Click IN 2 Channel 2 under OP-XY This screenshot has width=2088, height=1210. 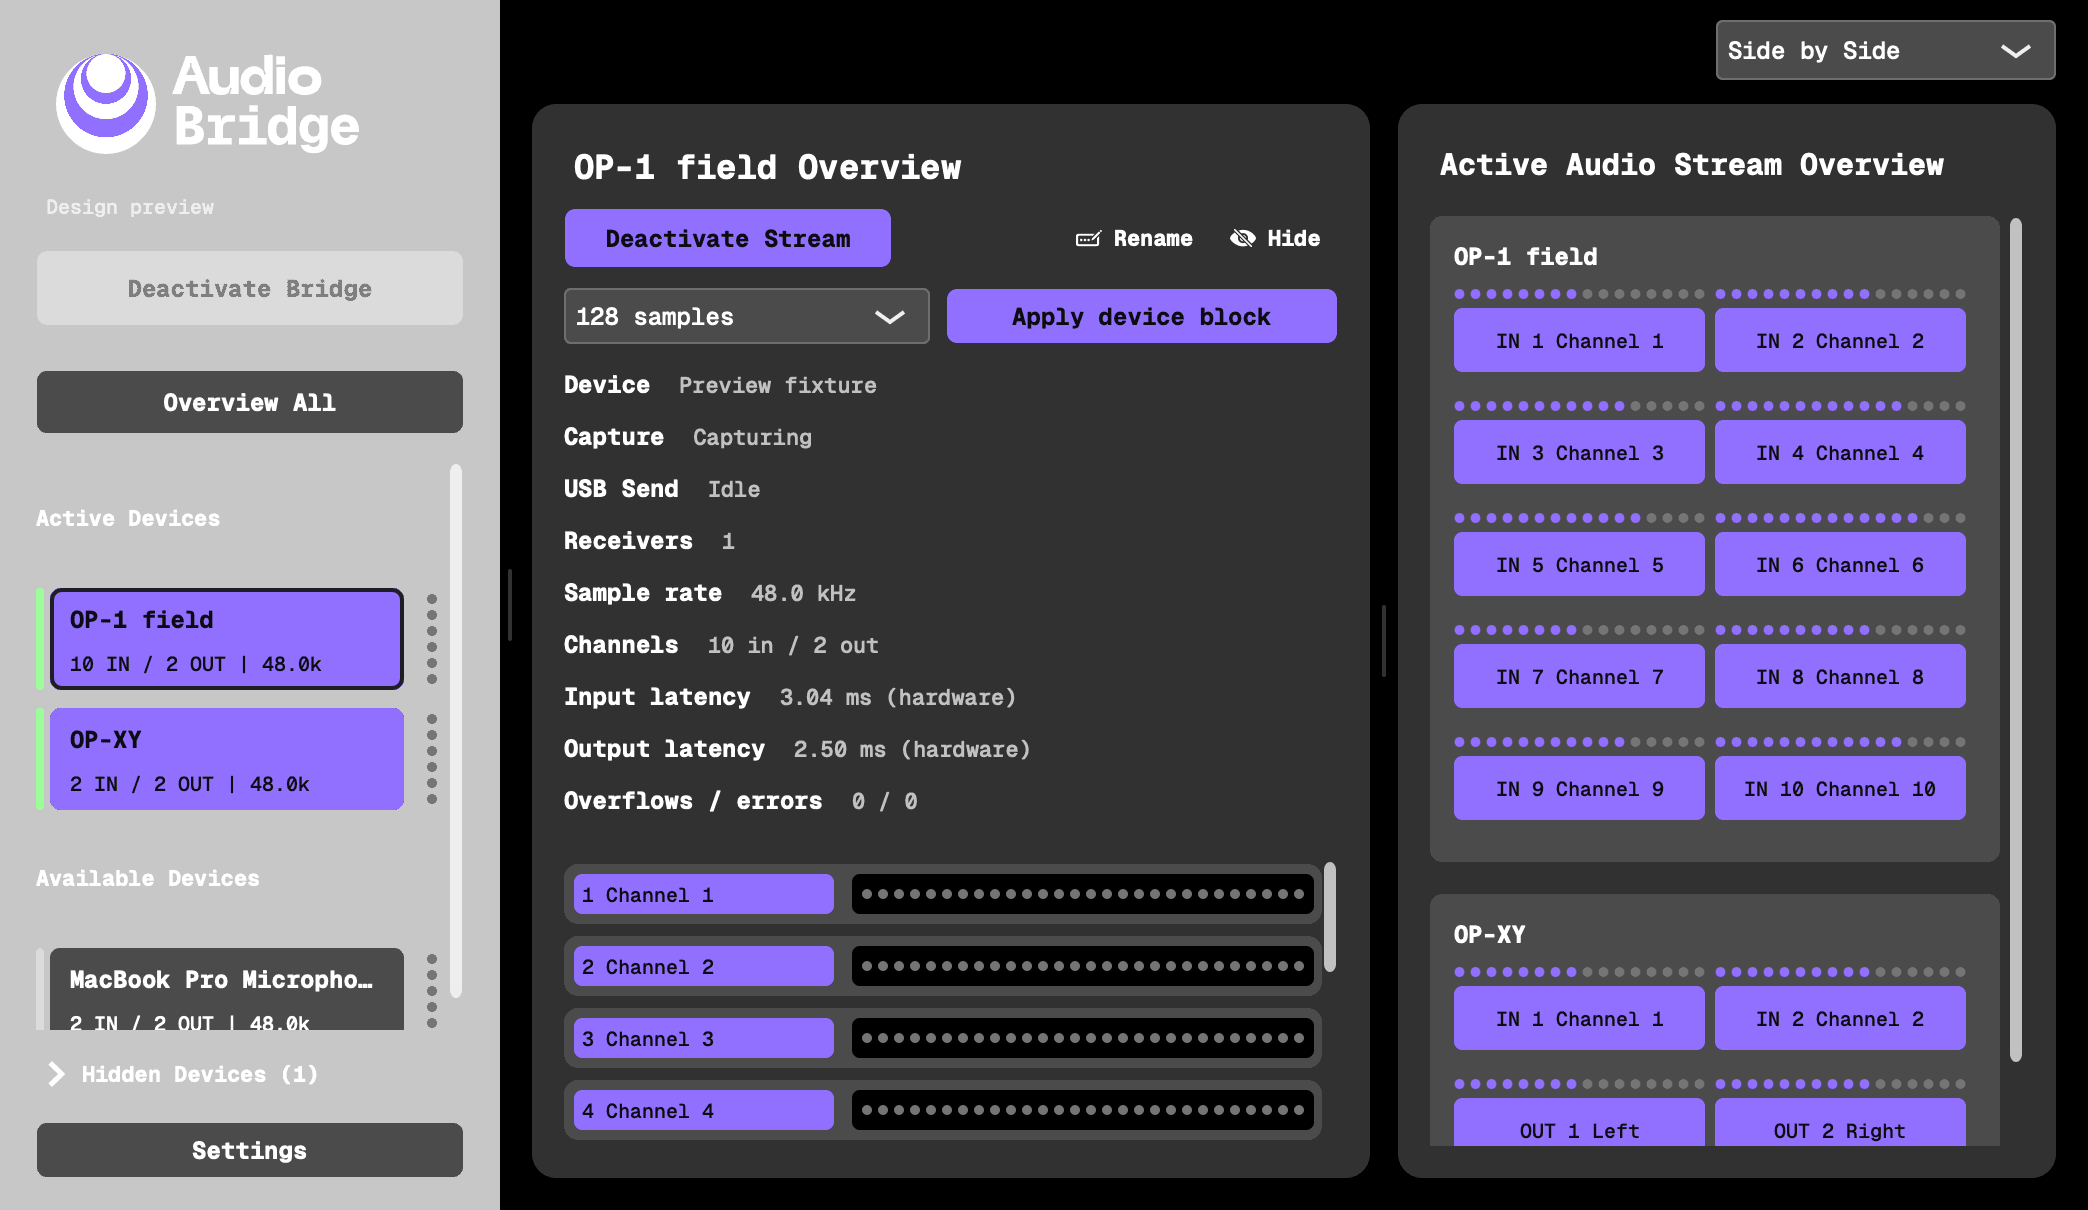click(1840, 1019)
